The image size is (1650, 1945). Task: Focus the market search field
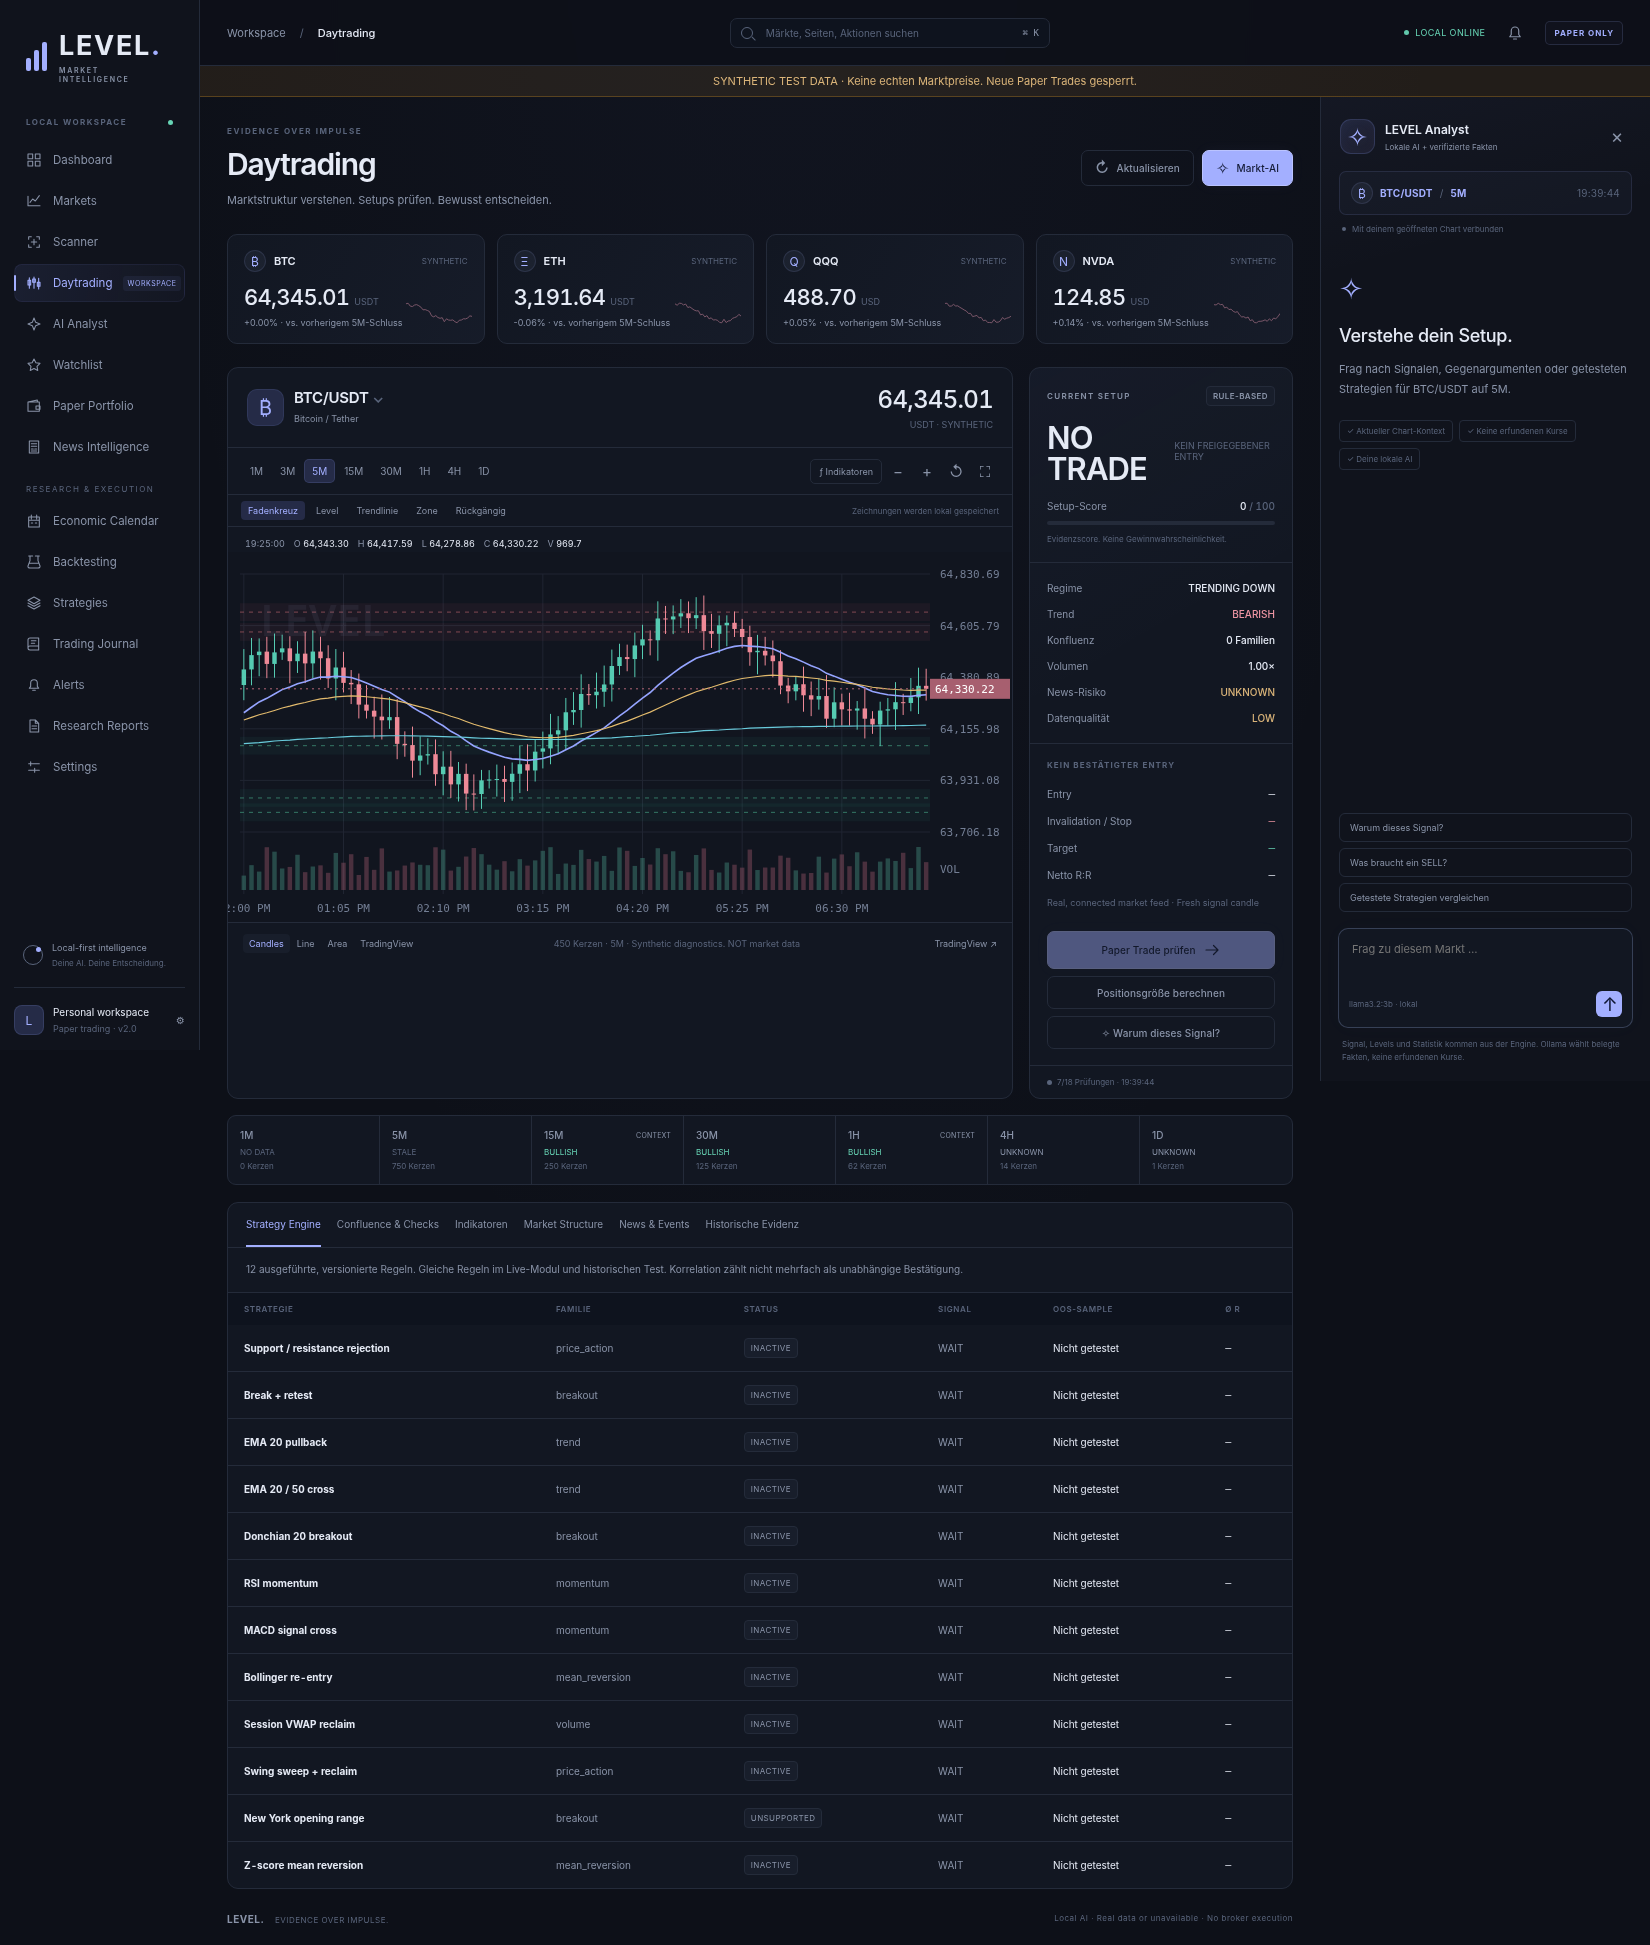point(889,33)
